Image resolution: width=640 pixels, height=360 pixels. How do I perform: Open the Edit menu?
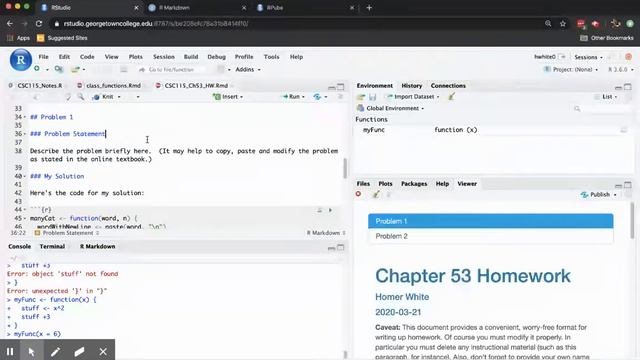64,57
